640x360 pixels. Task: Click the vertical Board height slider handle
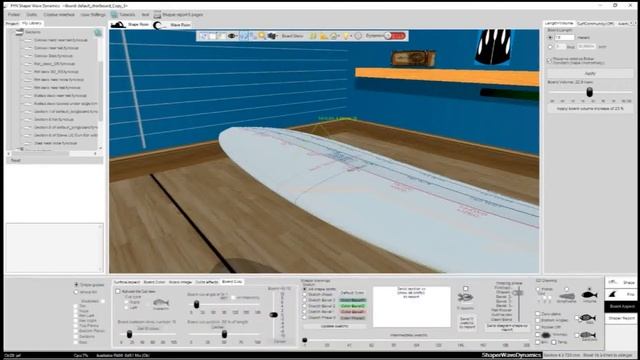click(273, 315)
